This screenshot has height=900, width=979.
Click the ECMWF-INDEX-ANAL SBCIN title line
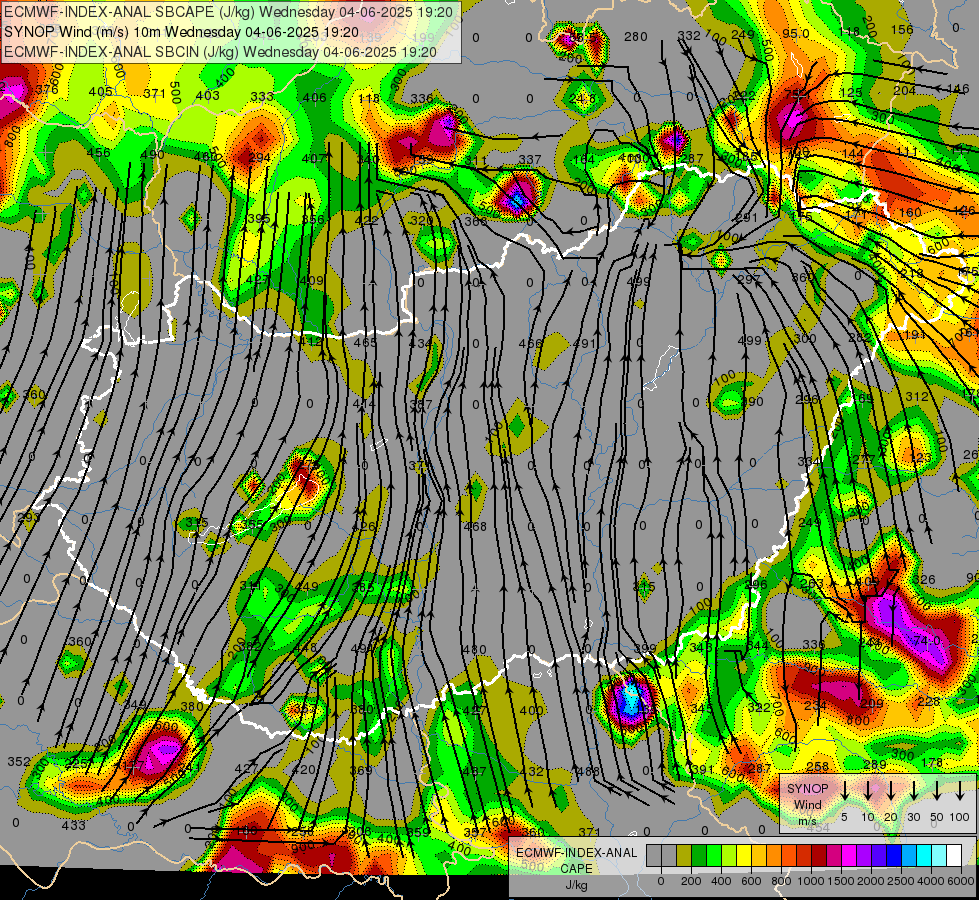[x=220, y=52]
